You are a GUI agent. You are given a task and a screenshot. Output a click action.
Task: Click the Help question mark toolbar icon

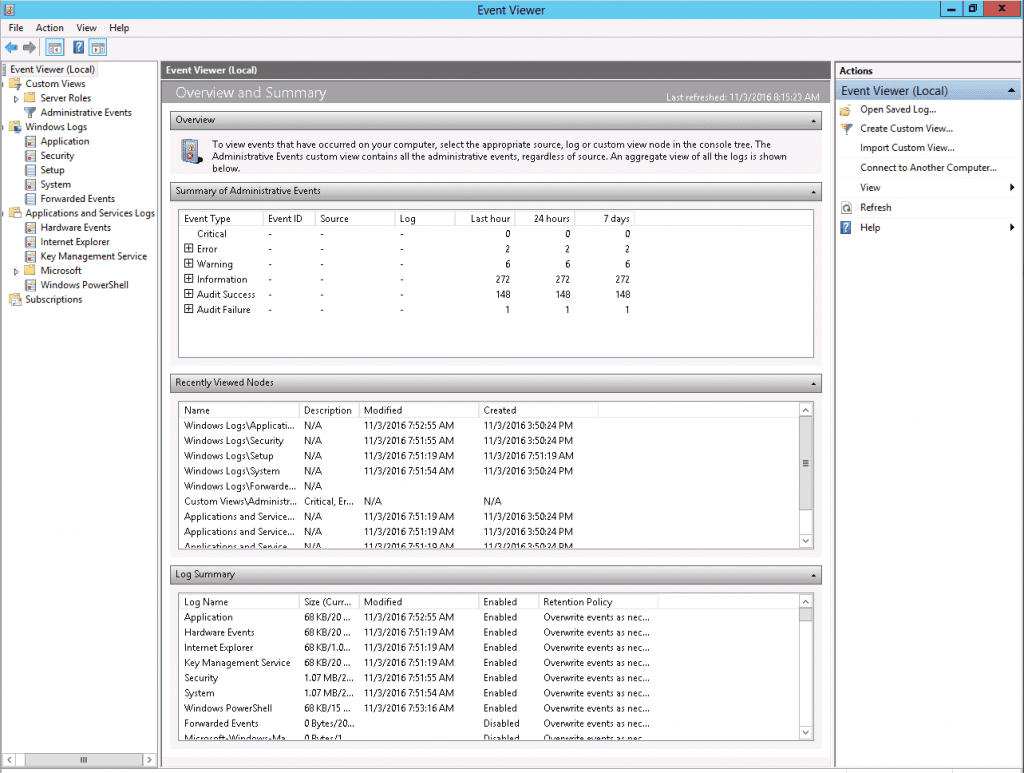click(78, 47)
